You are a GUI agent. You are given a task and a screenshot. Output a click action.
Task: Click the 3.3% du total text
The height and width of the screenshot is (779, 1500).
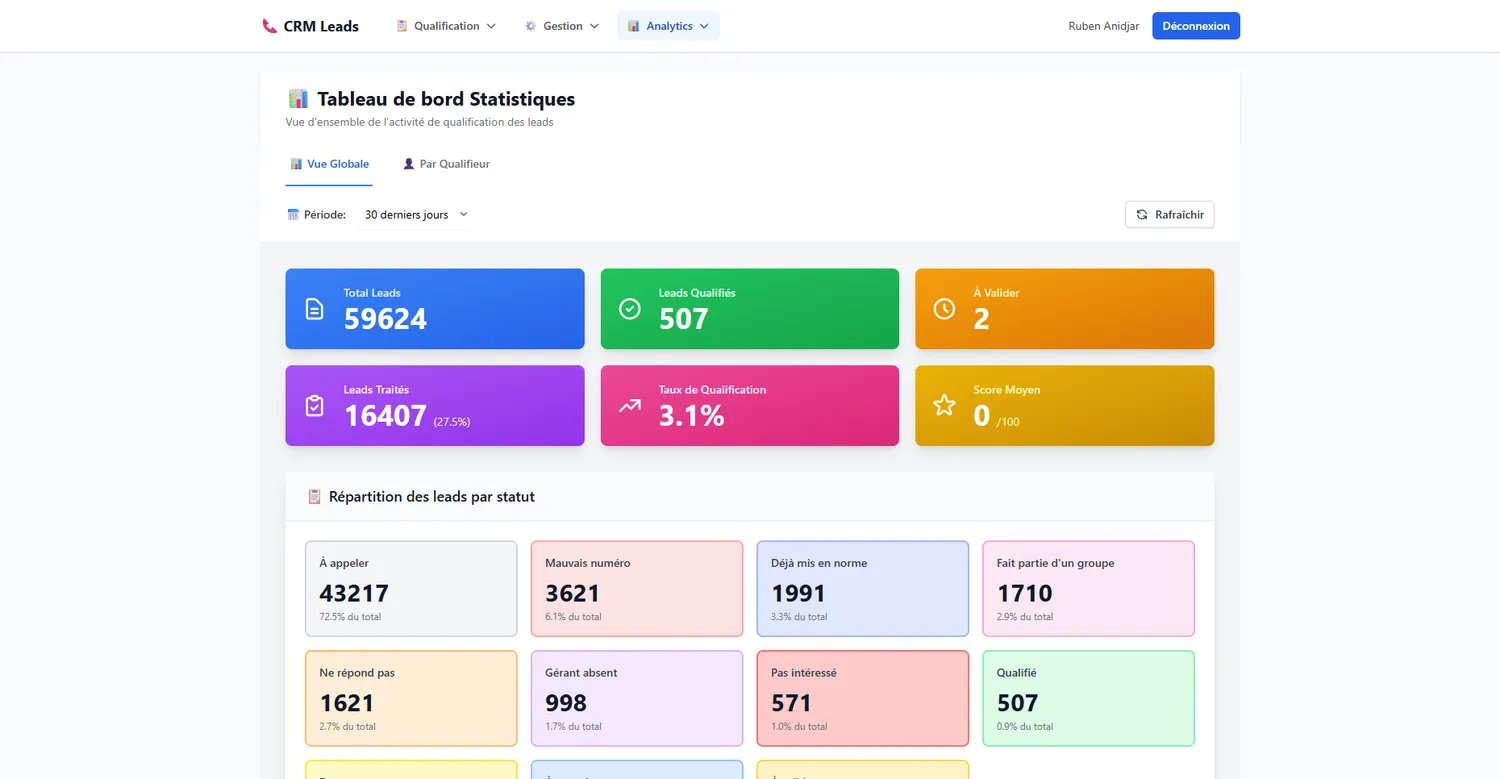click(x=799, y=617)
